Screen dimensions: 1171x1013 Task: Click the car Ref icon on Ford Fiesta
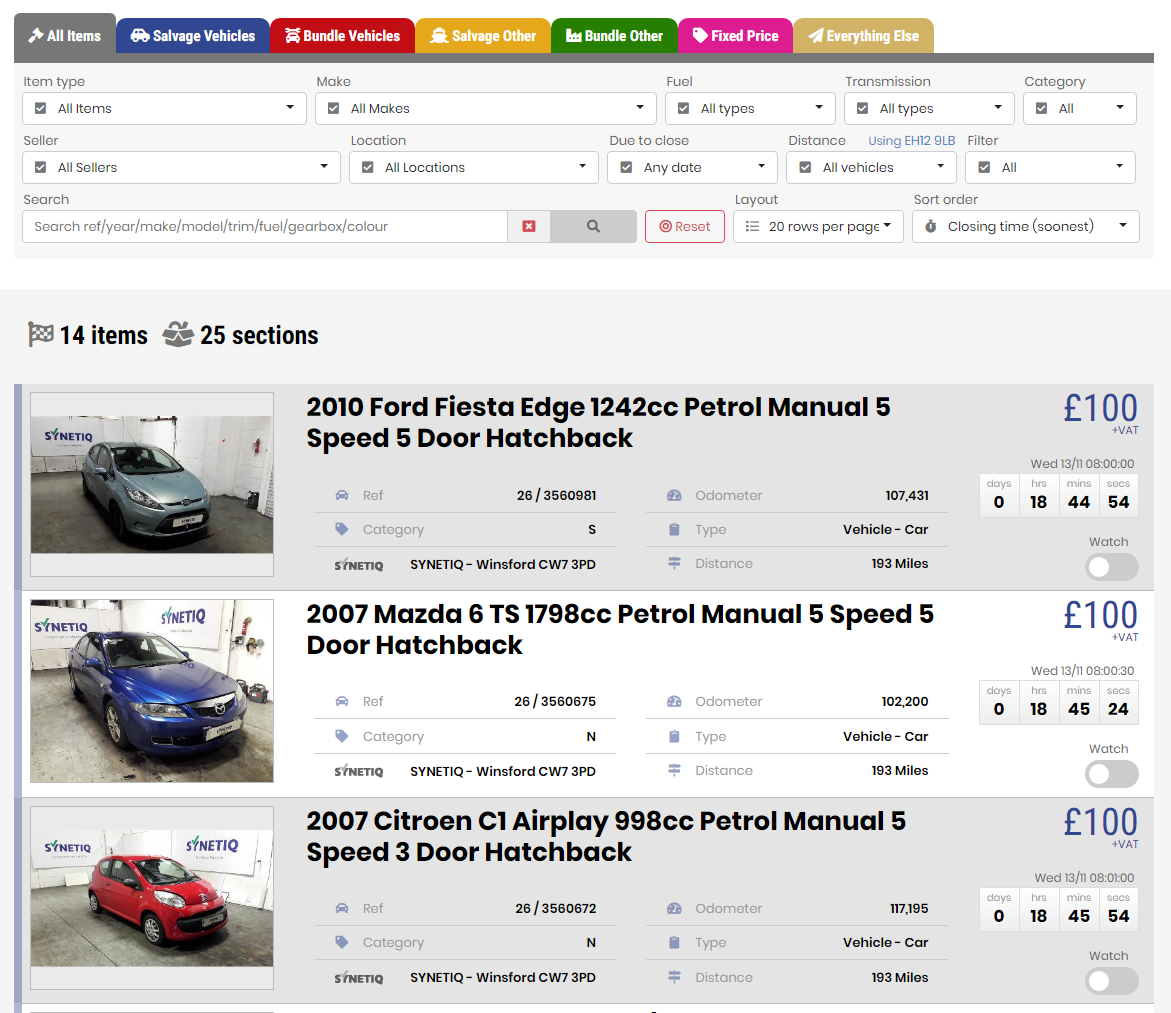(x=342, y=495)
